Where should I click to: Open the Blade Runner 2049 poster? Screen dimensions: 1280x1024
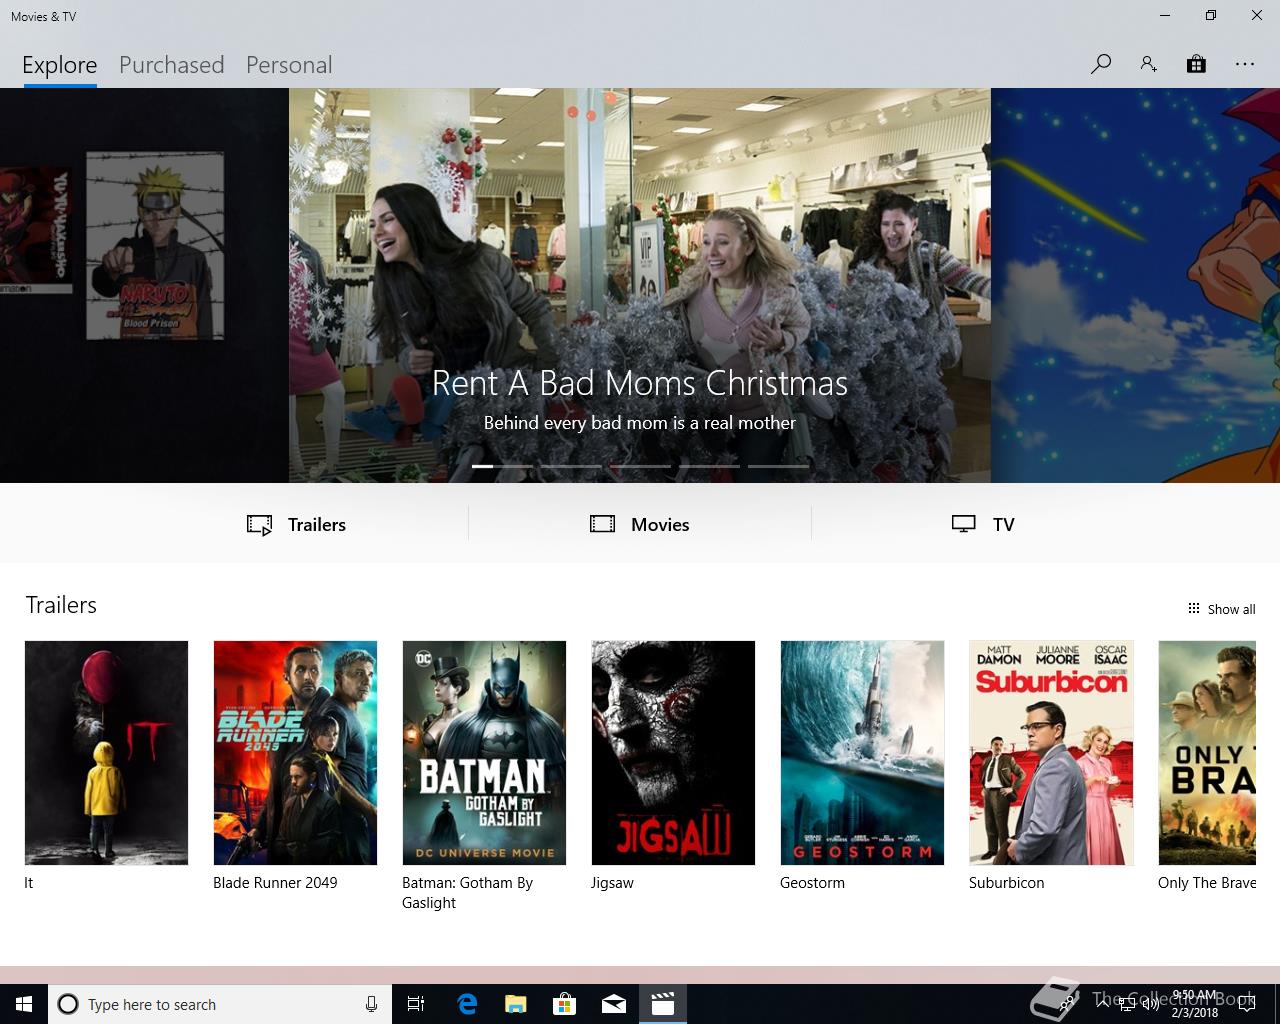(295, 753)
